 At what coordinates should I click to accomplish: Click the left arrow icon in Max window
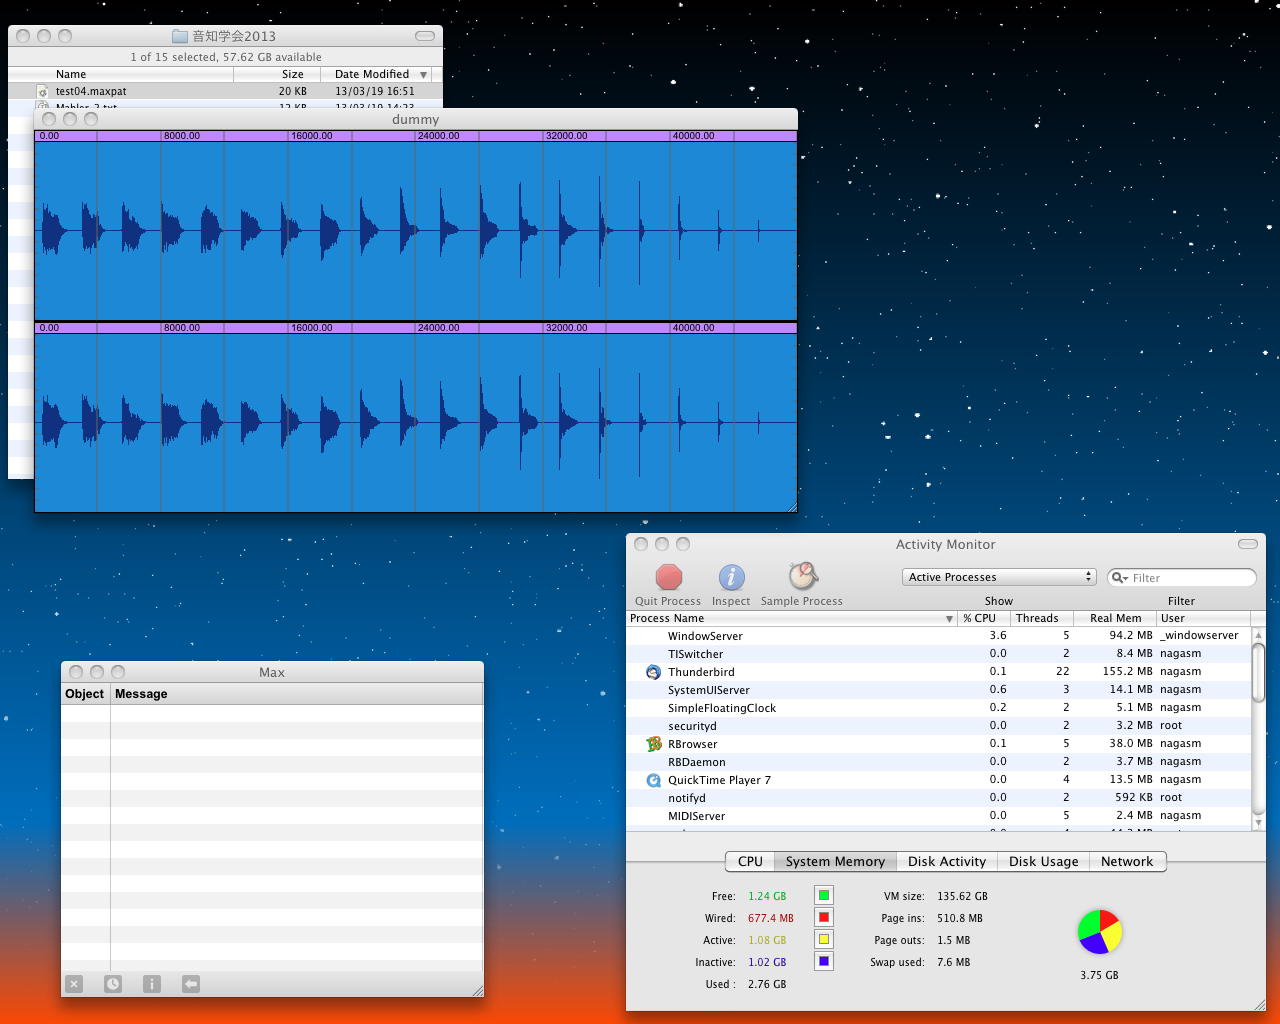(x=191, y=984)
